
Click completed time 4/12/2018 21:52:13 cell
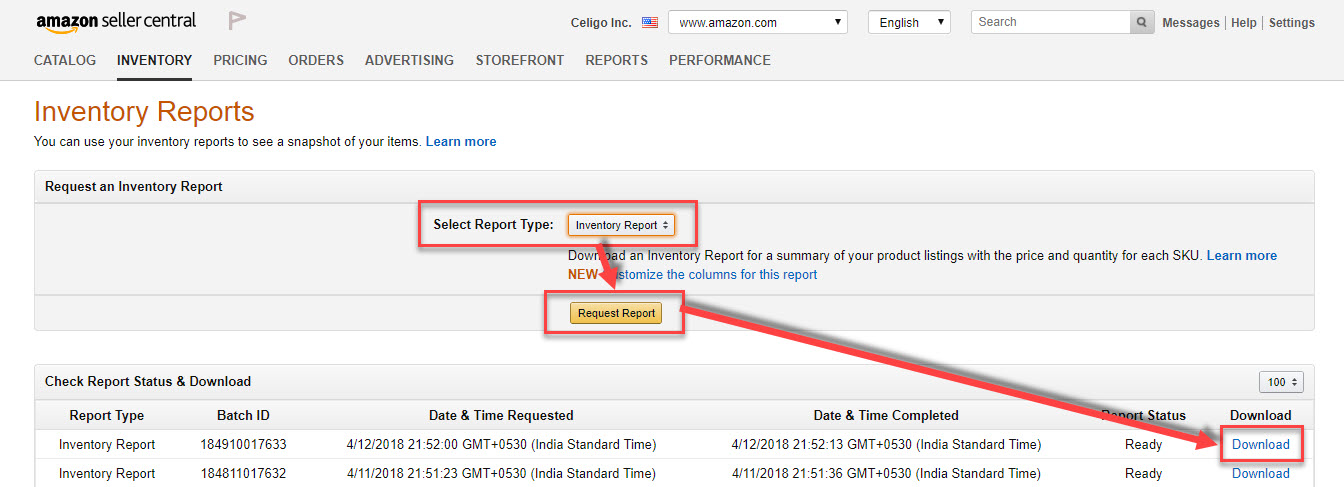886,444
